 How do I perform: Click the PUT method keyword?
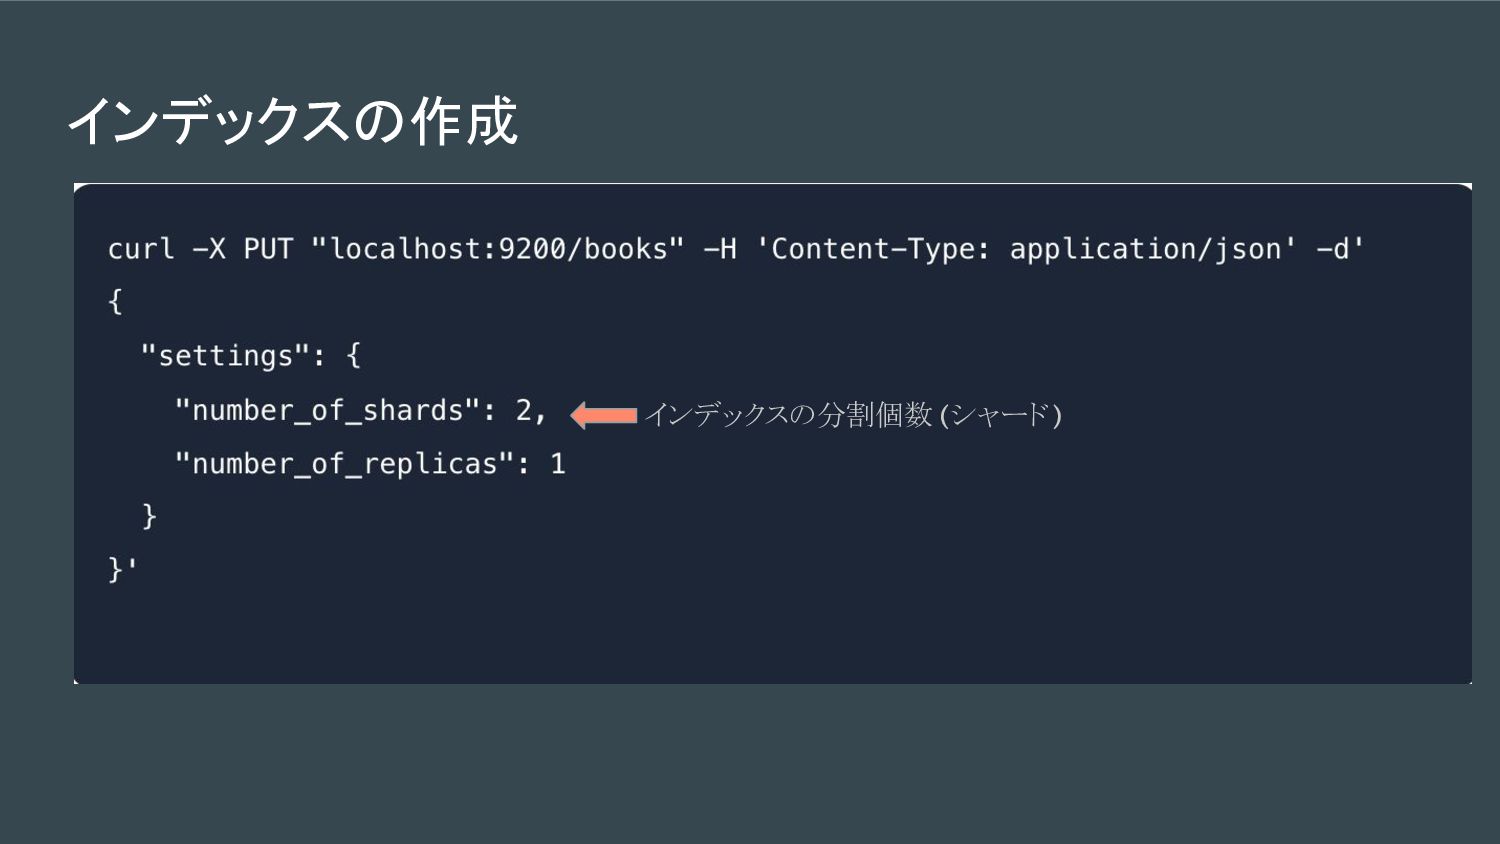pyautogui.click(x=268, y=249)
